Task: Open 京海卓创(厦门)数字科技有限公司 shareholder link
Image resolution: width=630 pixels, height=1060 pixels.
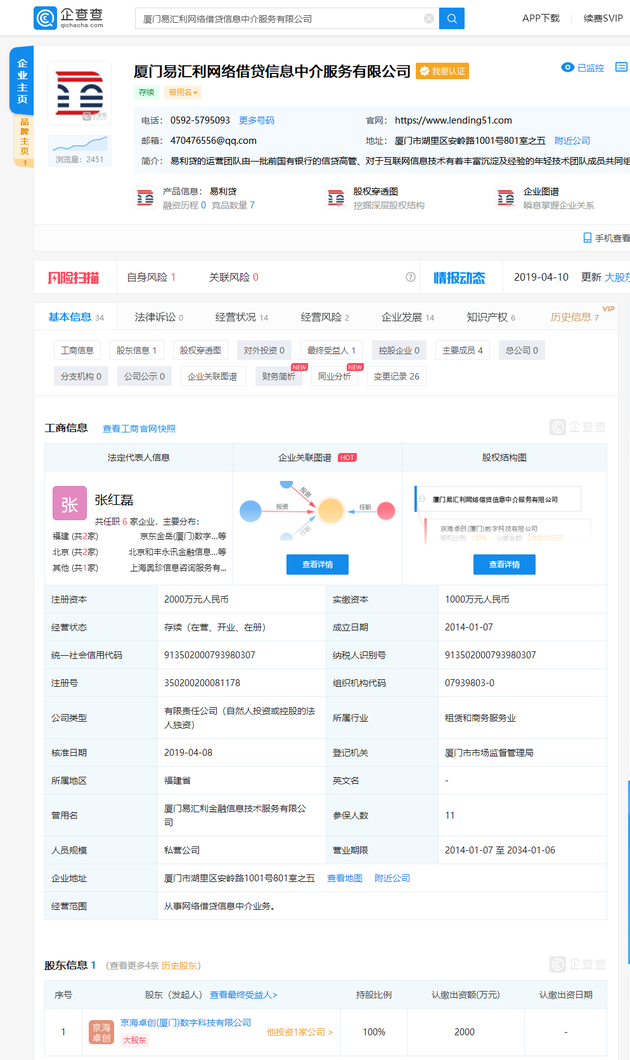Action: pyautogui.click(x=186, y=1023)
